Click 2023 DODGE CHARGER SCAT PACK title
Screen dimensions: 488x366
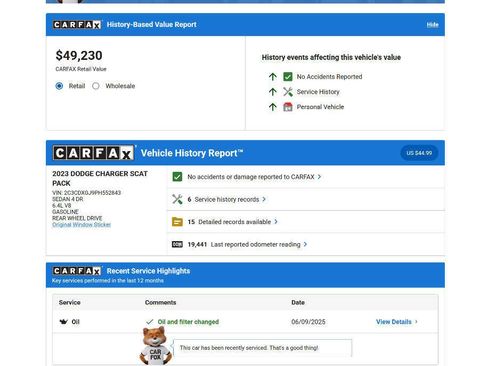coord(100,178)
